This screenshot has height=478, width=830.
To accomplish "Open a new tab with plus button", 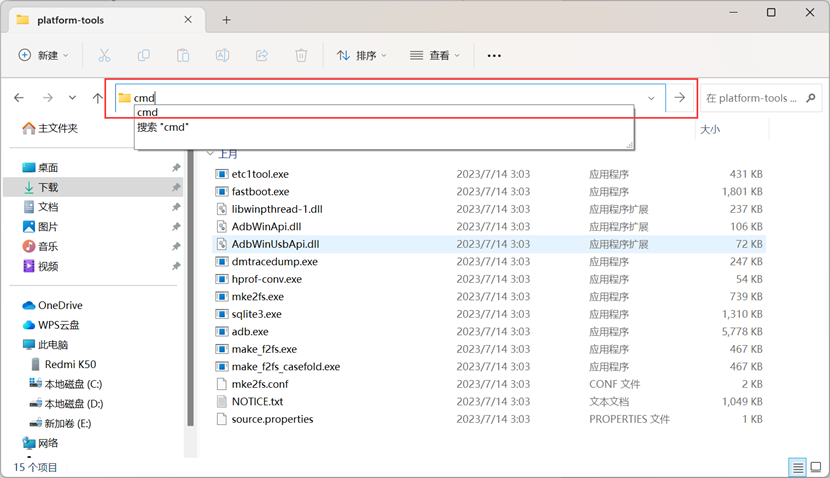I will (226, 20).
